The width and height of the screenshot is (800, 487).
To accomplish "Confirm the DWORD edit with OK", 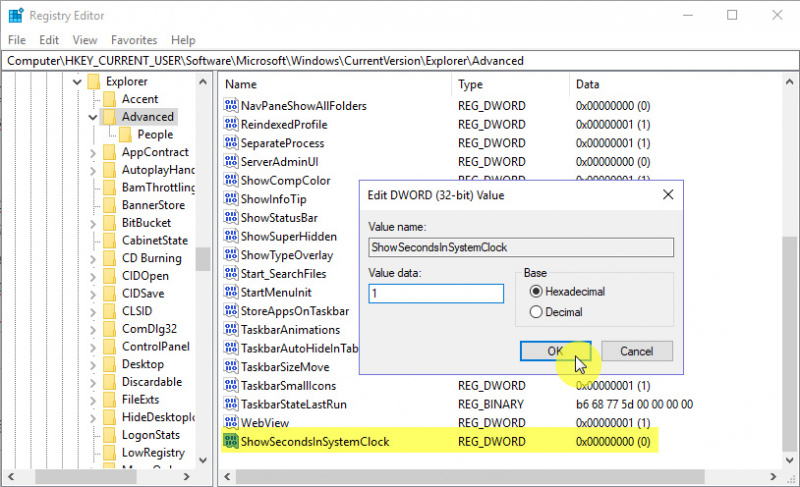I will (x=555, y=351).
